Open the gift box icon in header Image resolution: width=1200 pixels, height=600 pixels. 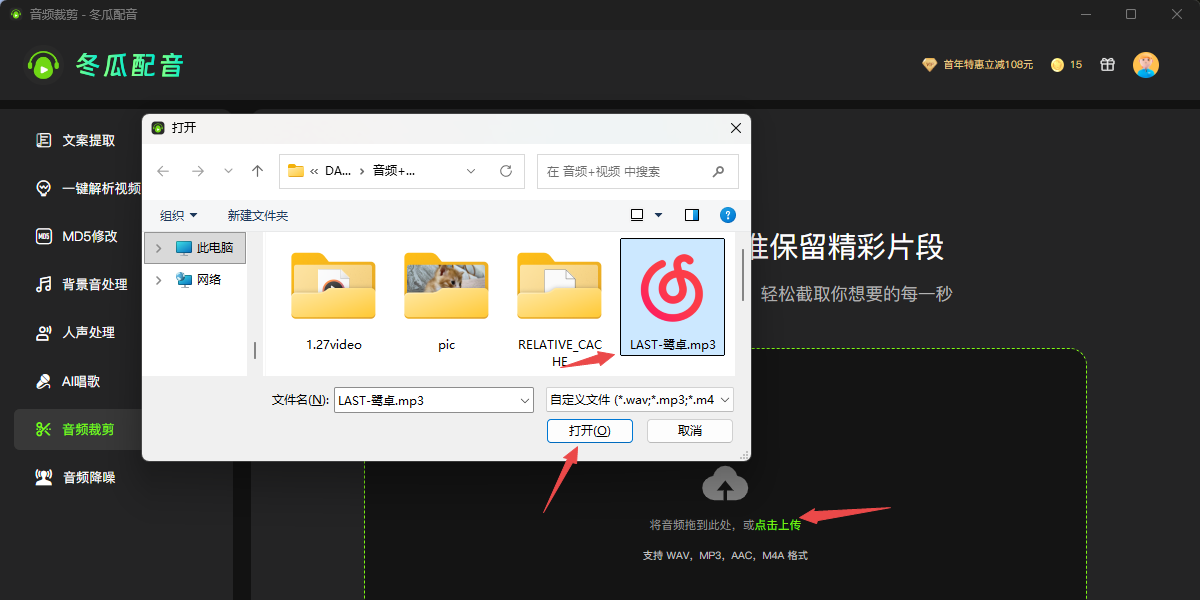click(1107, 64)
